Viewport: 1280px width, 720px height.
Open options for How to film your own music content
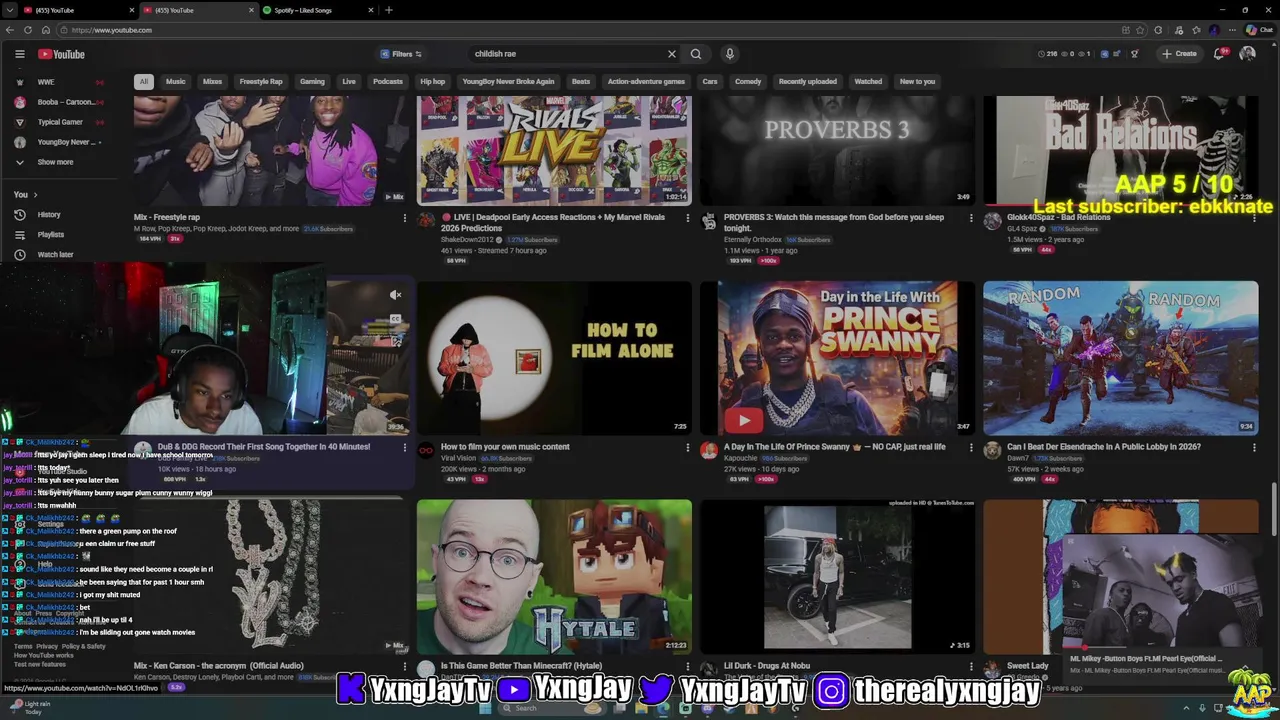(687, 448)
